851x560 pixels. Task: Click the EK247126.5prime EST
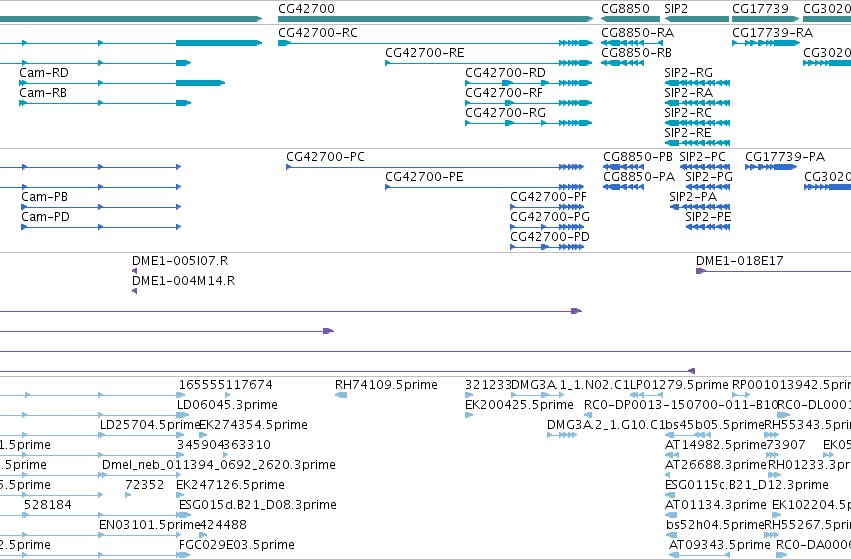click(x=180, y=495)
